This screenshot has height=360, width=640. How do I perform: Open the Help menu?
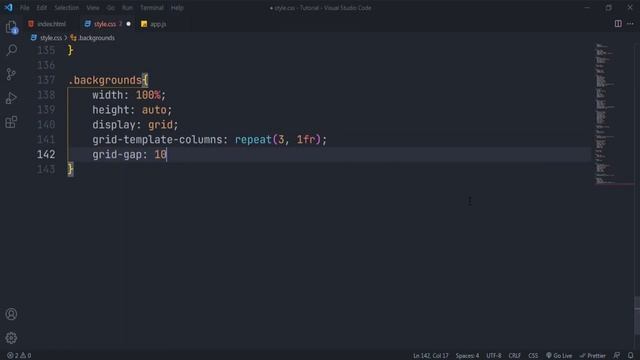coord(177,8)
